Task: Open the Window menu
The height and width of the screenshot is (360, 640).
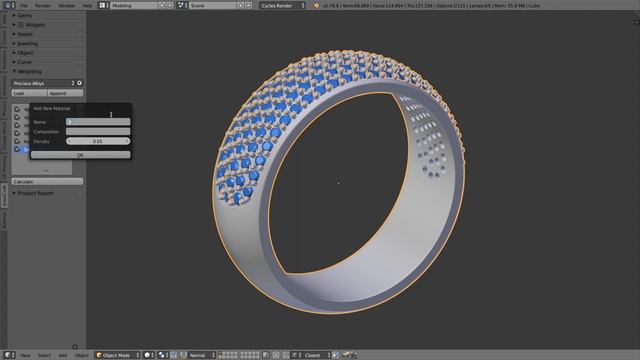Action: (67, 6)
